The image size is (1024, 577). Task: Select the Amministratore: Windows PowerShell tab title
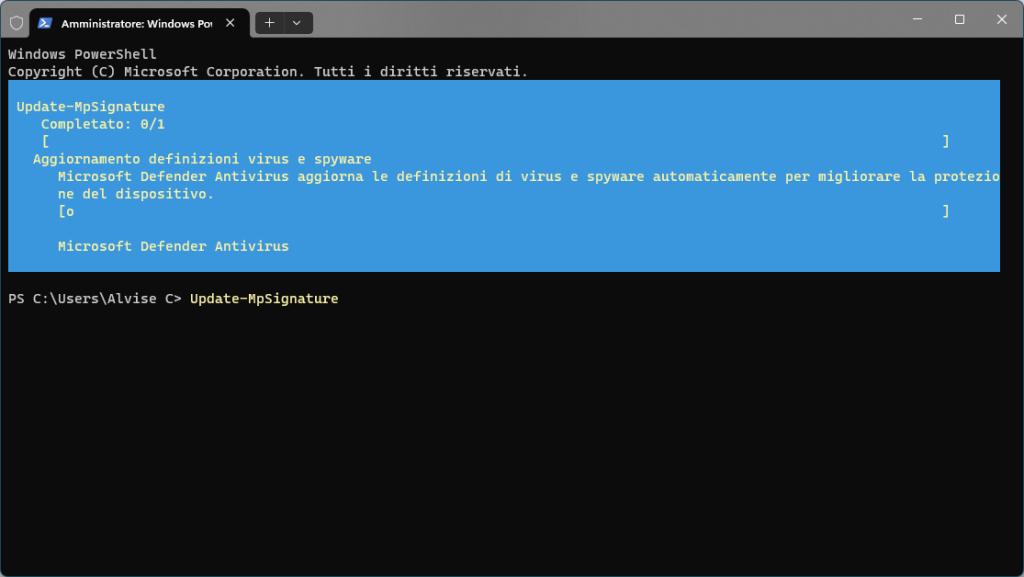(x=135, y=22)
